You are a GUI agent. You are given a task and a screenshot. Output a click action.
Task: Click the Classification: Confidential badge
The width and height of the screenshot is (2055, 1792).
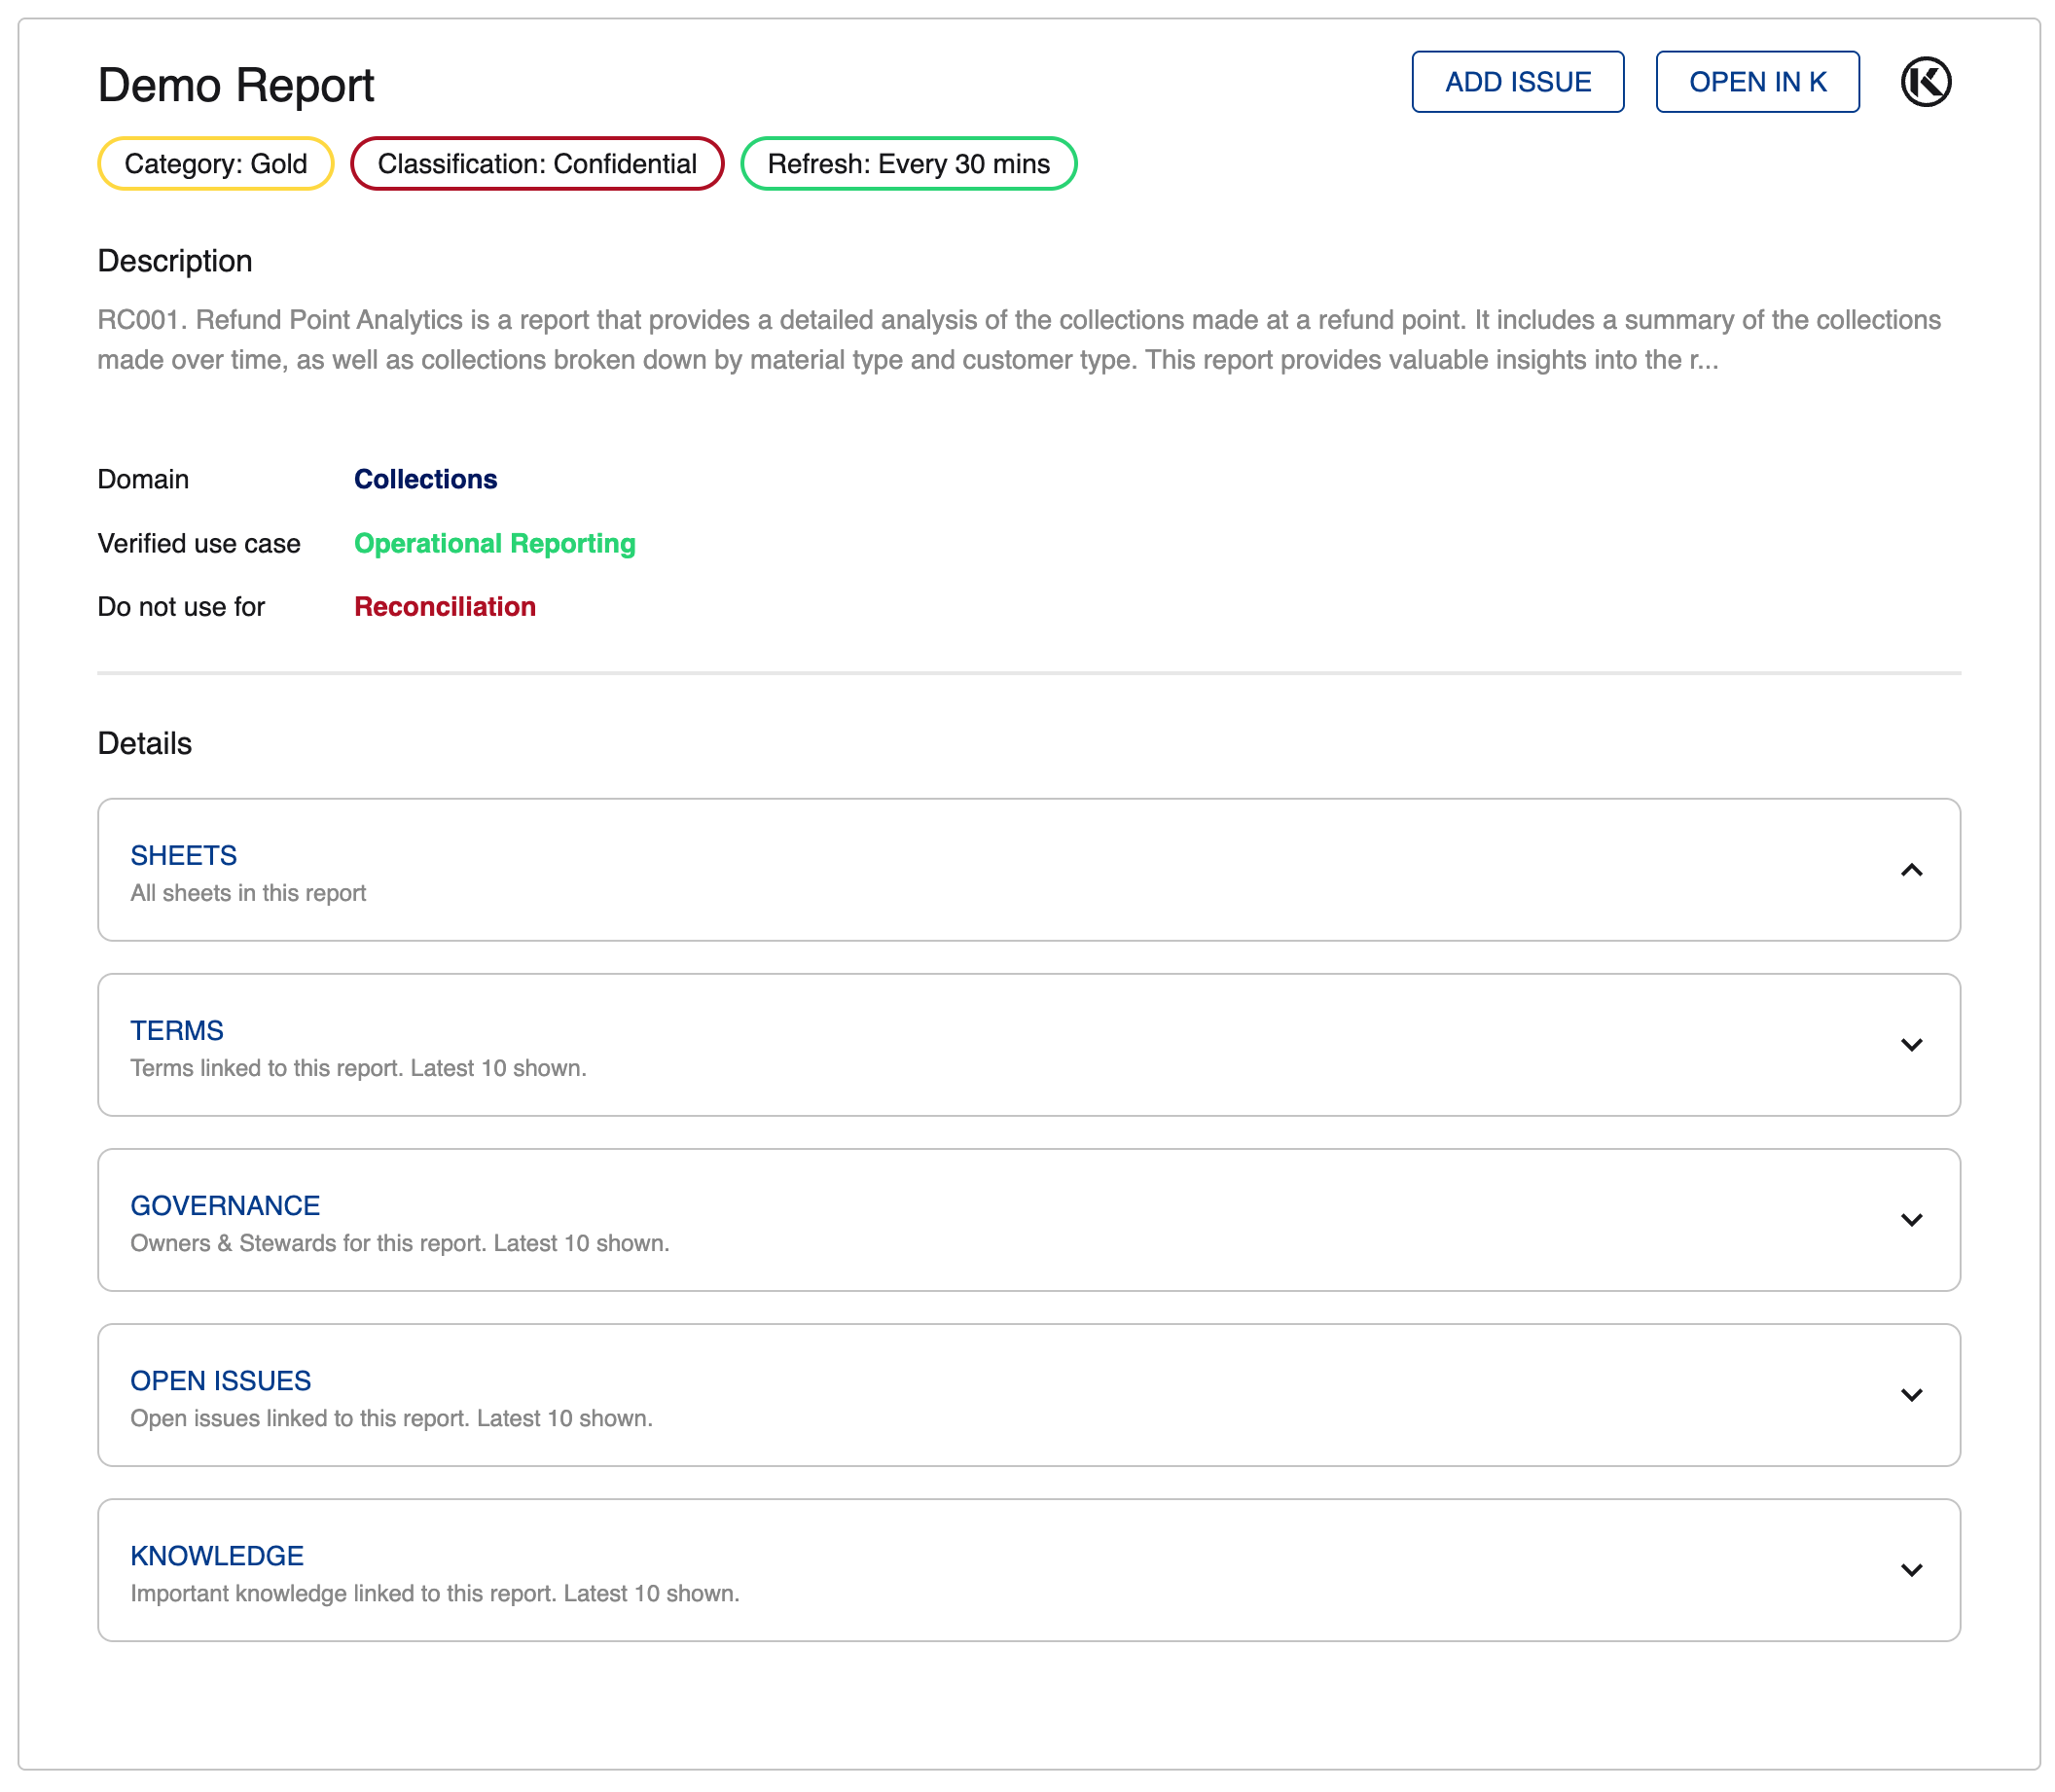pyautogui.click(x=536, y=164)
